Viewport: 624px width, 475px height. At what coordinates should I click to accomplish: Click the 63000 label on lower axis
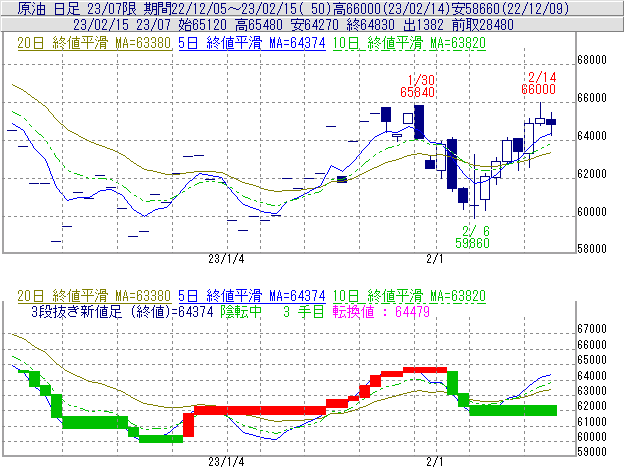tap(592, 391)
